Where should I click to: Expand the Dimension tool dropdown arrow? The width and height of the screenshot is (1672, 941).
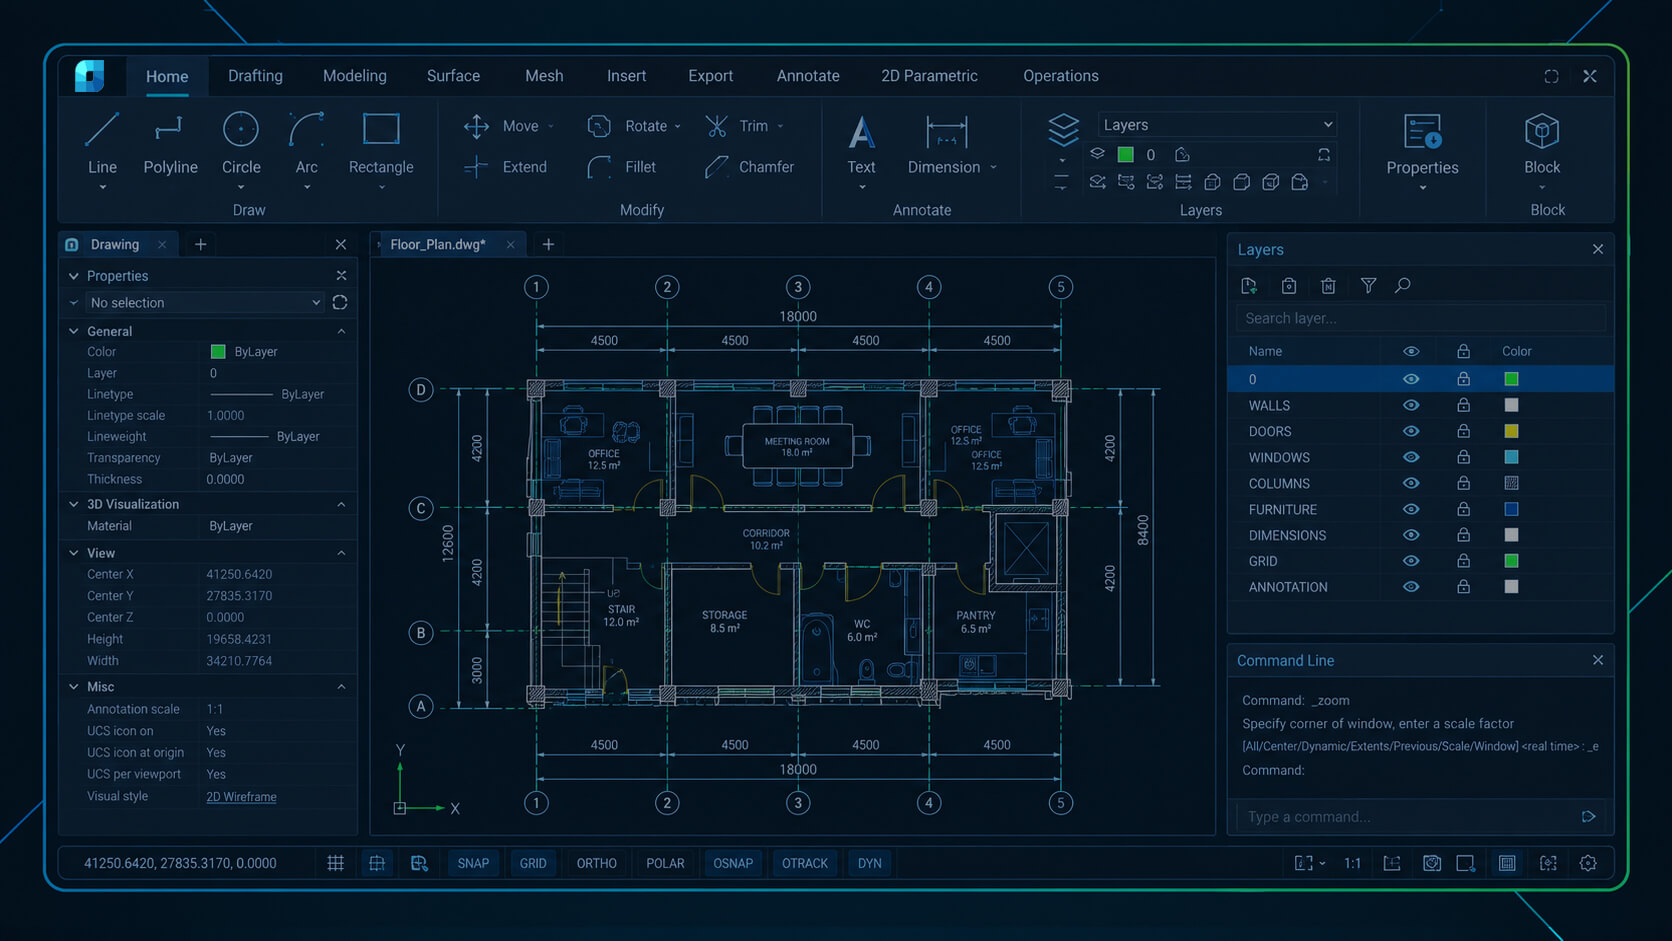(x=993, y=168)
